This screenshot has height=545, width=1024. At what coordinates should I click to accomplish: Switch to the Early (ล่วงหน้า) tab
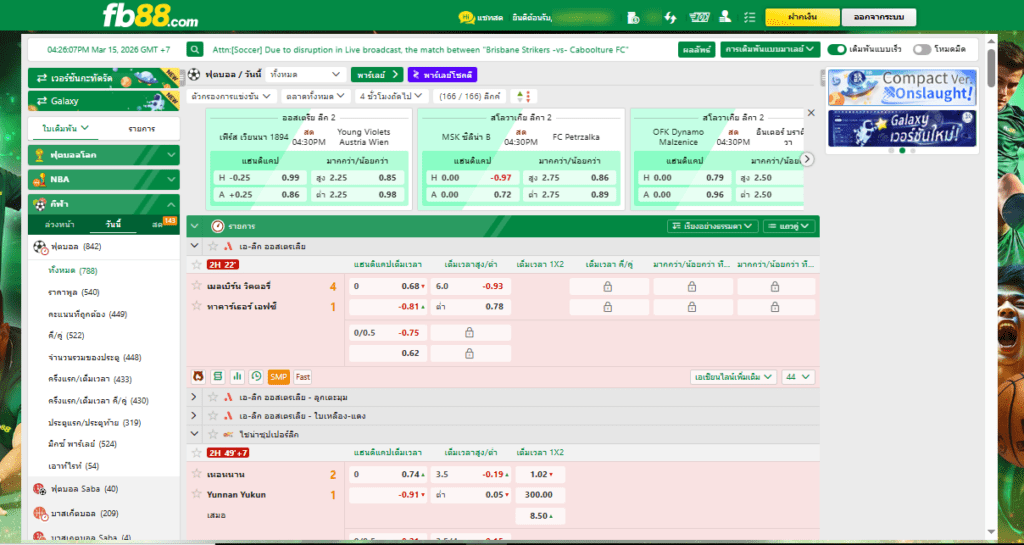click(59, 225)
